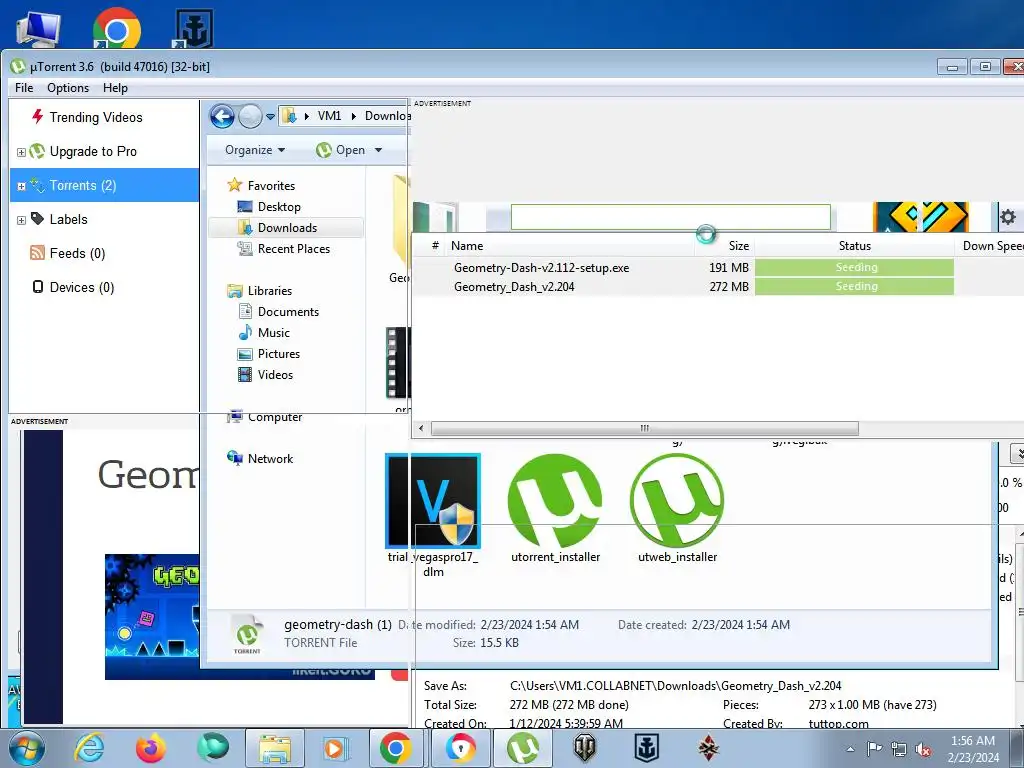Click the Seeding bar for Geometry_Dash_v2.204
This screenshot has width=1024, height=768.
tap(854, 286)
